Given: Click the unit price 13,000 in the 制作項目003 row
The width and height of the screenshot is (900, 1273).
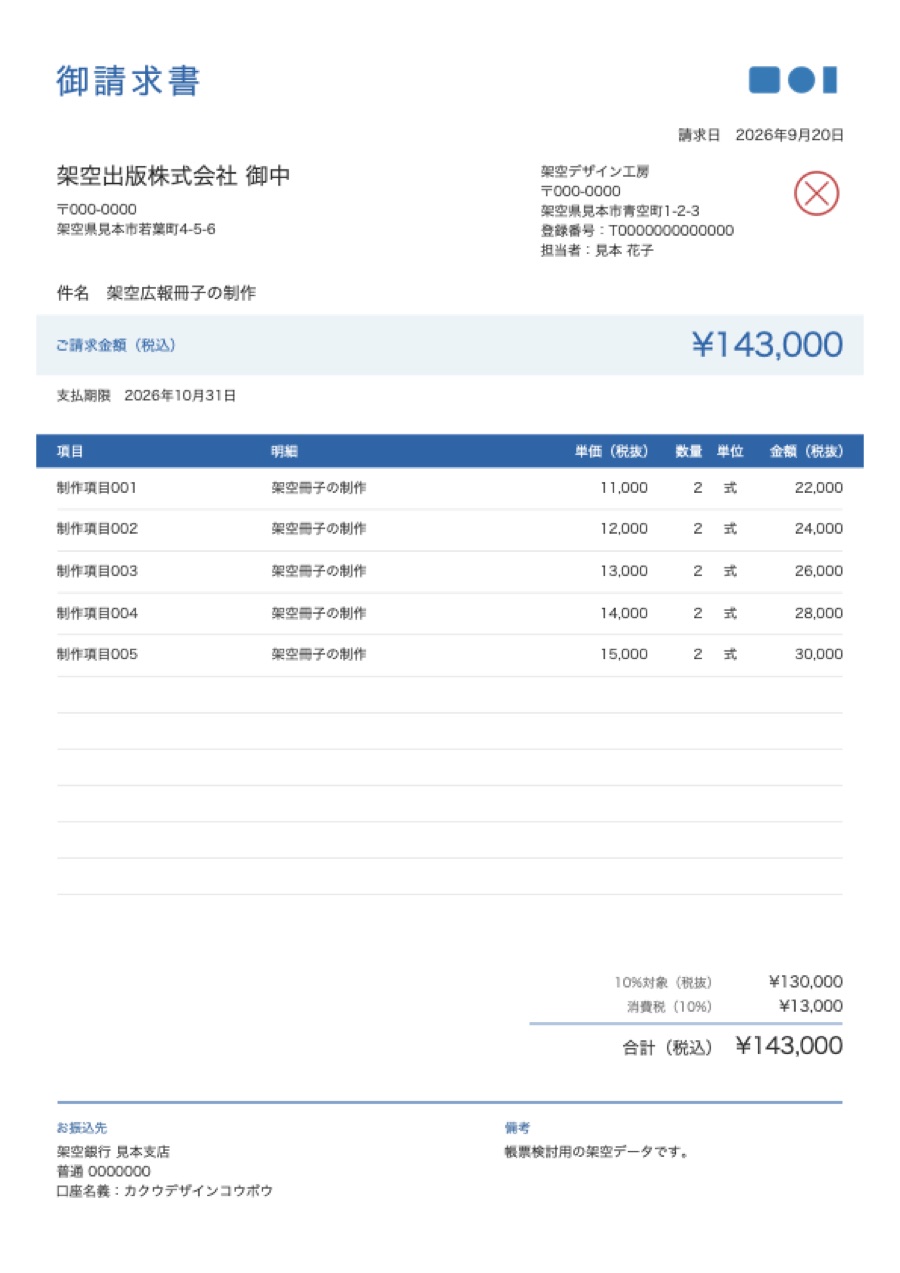Looking at the screenshot, I should [624, 571].
